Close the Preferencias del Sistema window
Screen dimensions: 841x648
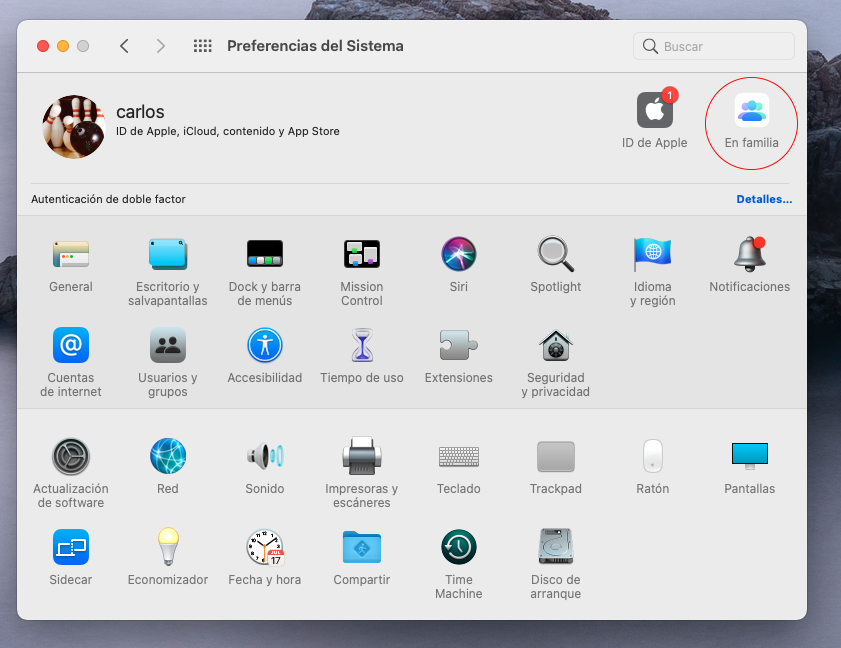point(43,46)
